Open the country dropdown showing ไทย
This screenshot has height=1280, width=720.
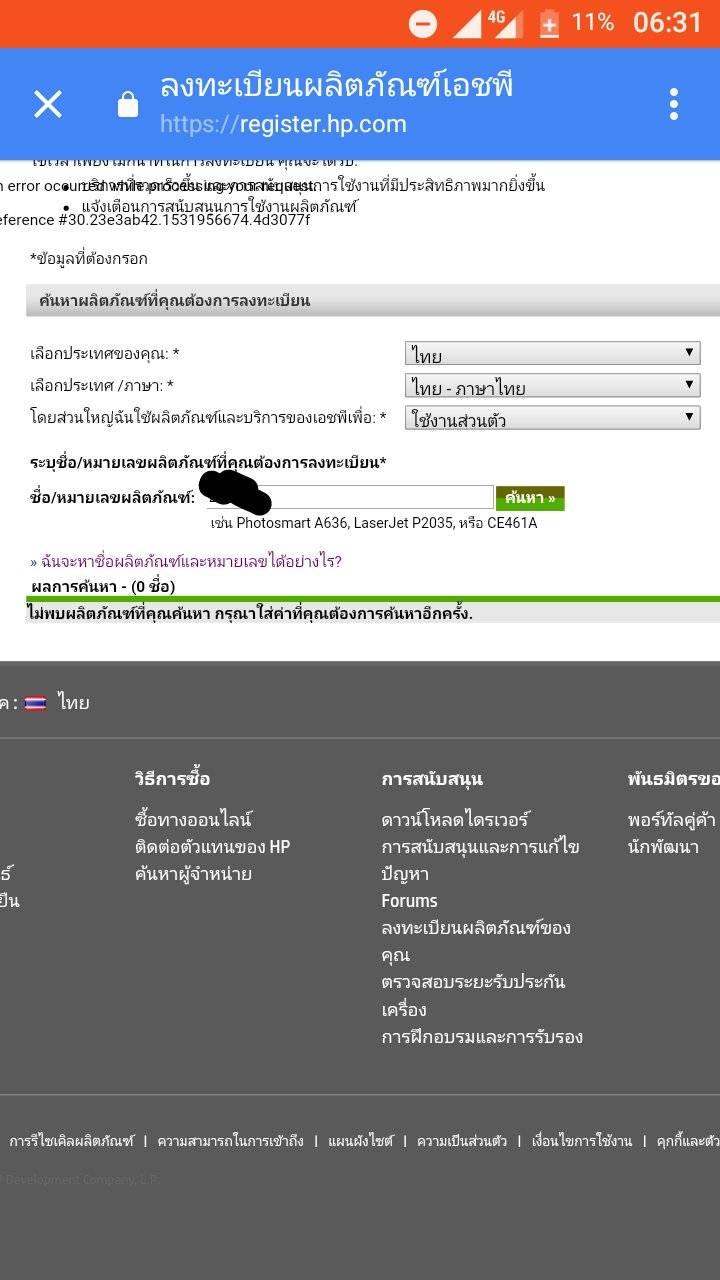553,353
